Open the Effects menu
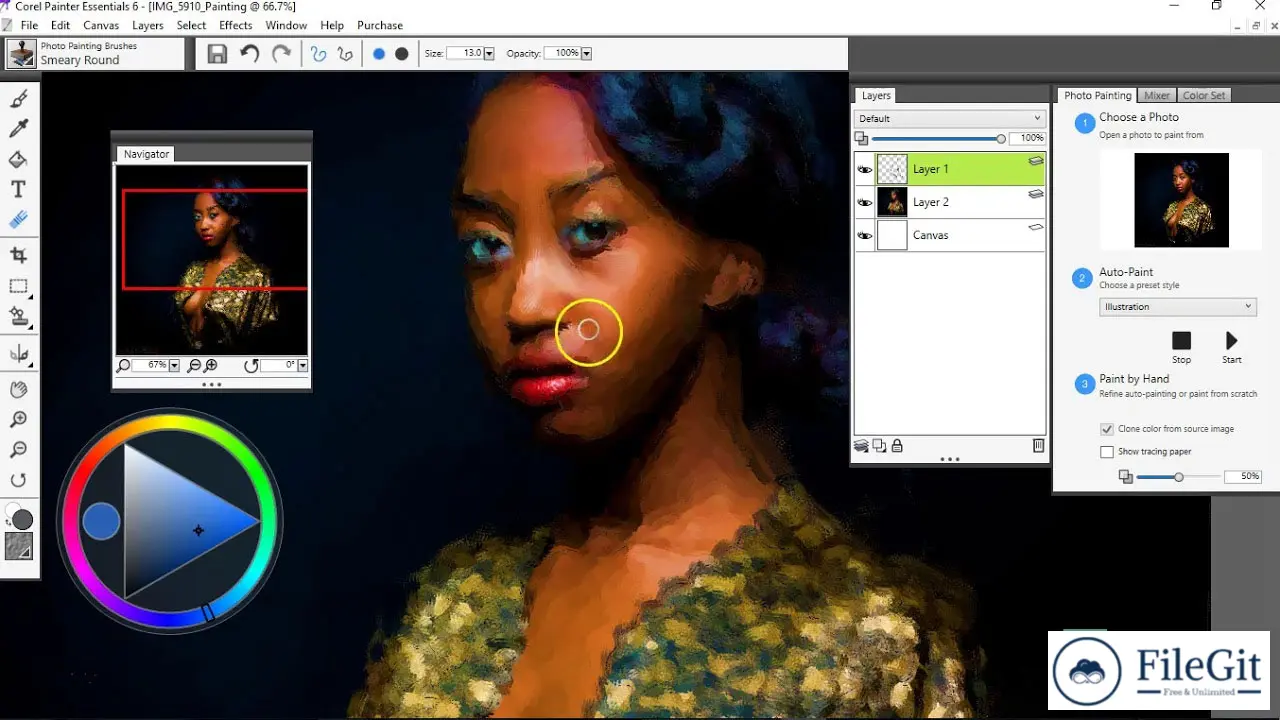 point(236,25)
